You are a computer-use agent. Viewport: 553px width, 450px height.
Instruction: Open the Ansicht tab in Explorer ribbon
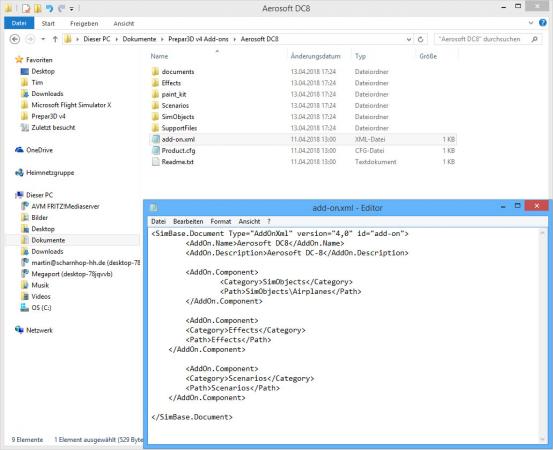coord(124,24)
